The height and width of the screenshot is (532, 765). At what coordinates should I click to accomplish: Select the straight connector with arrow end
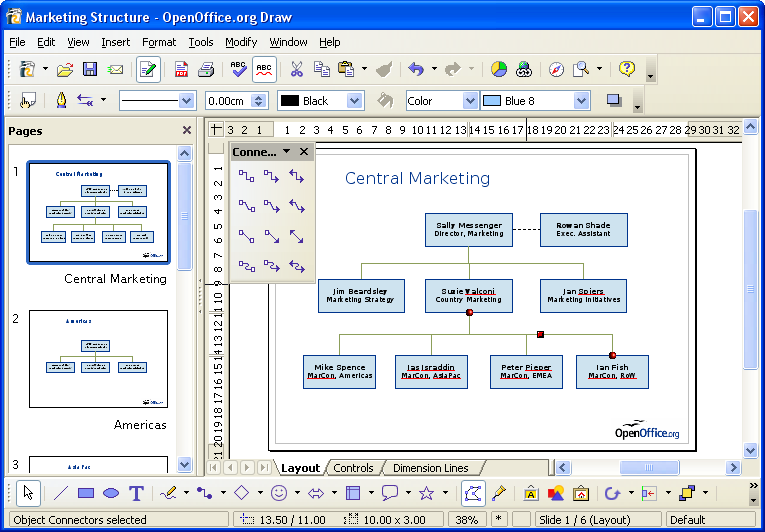click(272, 237)
